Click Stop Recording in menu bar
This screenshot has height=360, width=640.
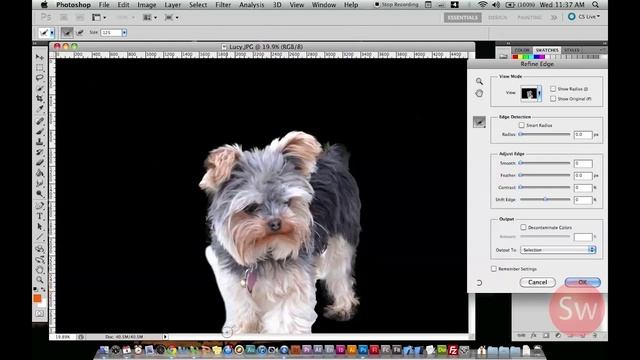pos(396,5)
